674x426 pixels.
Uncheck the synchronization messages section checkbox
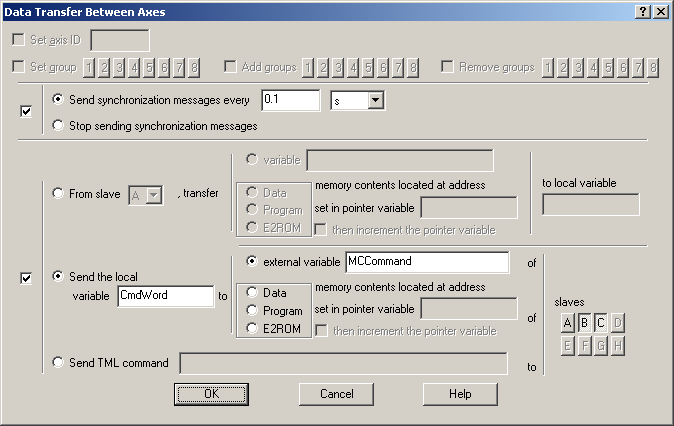coord(27,110)
